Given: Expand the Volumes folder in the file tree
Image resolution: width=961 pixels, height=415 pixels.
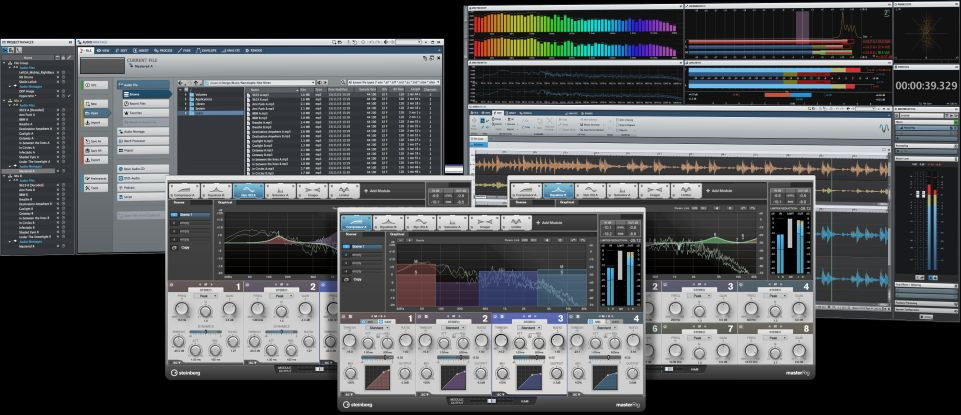Looking at the screenshot, I should 186,95.
